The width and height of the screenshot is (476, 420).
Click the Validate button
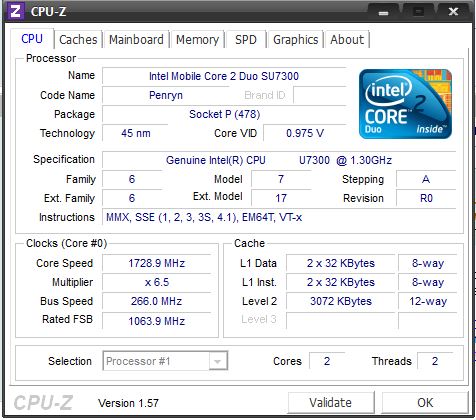331,402
